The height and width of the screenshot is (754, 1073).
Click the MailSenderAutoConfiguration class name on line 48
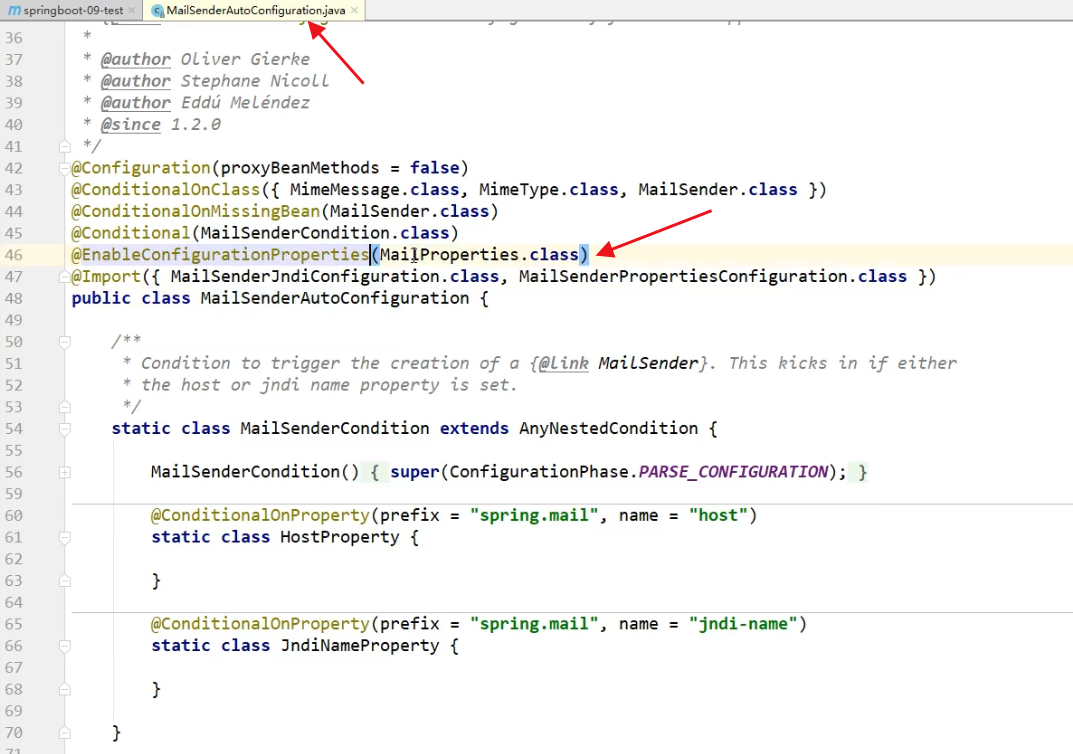point(335,298)
